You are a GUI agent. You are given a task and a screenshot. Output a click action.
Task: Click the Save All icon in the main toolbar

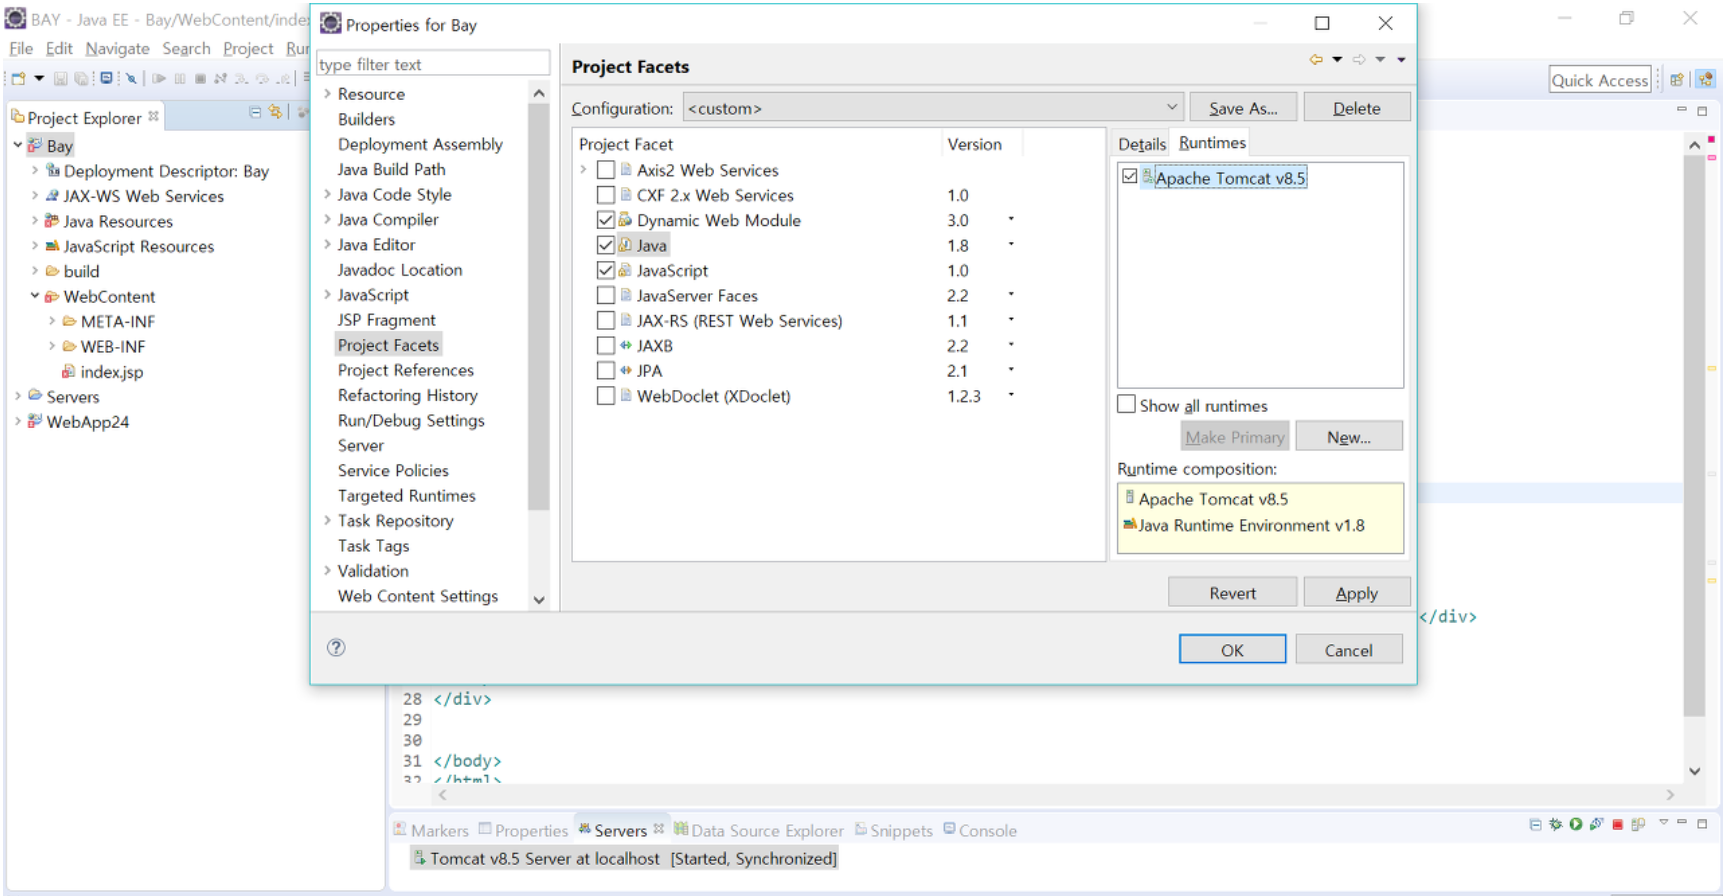(81, 78)
